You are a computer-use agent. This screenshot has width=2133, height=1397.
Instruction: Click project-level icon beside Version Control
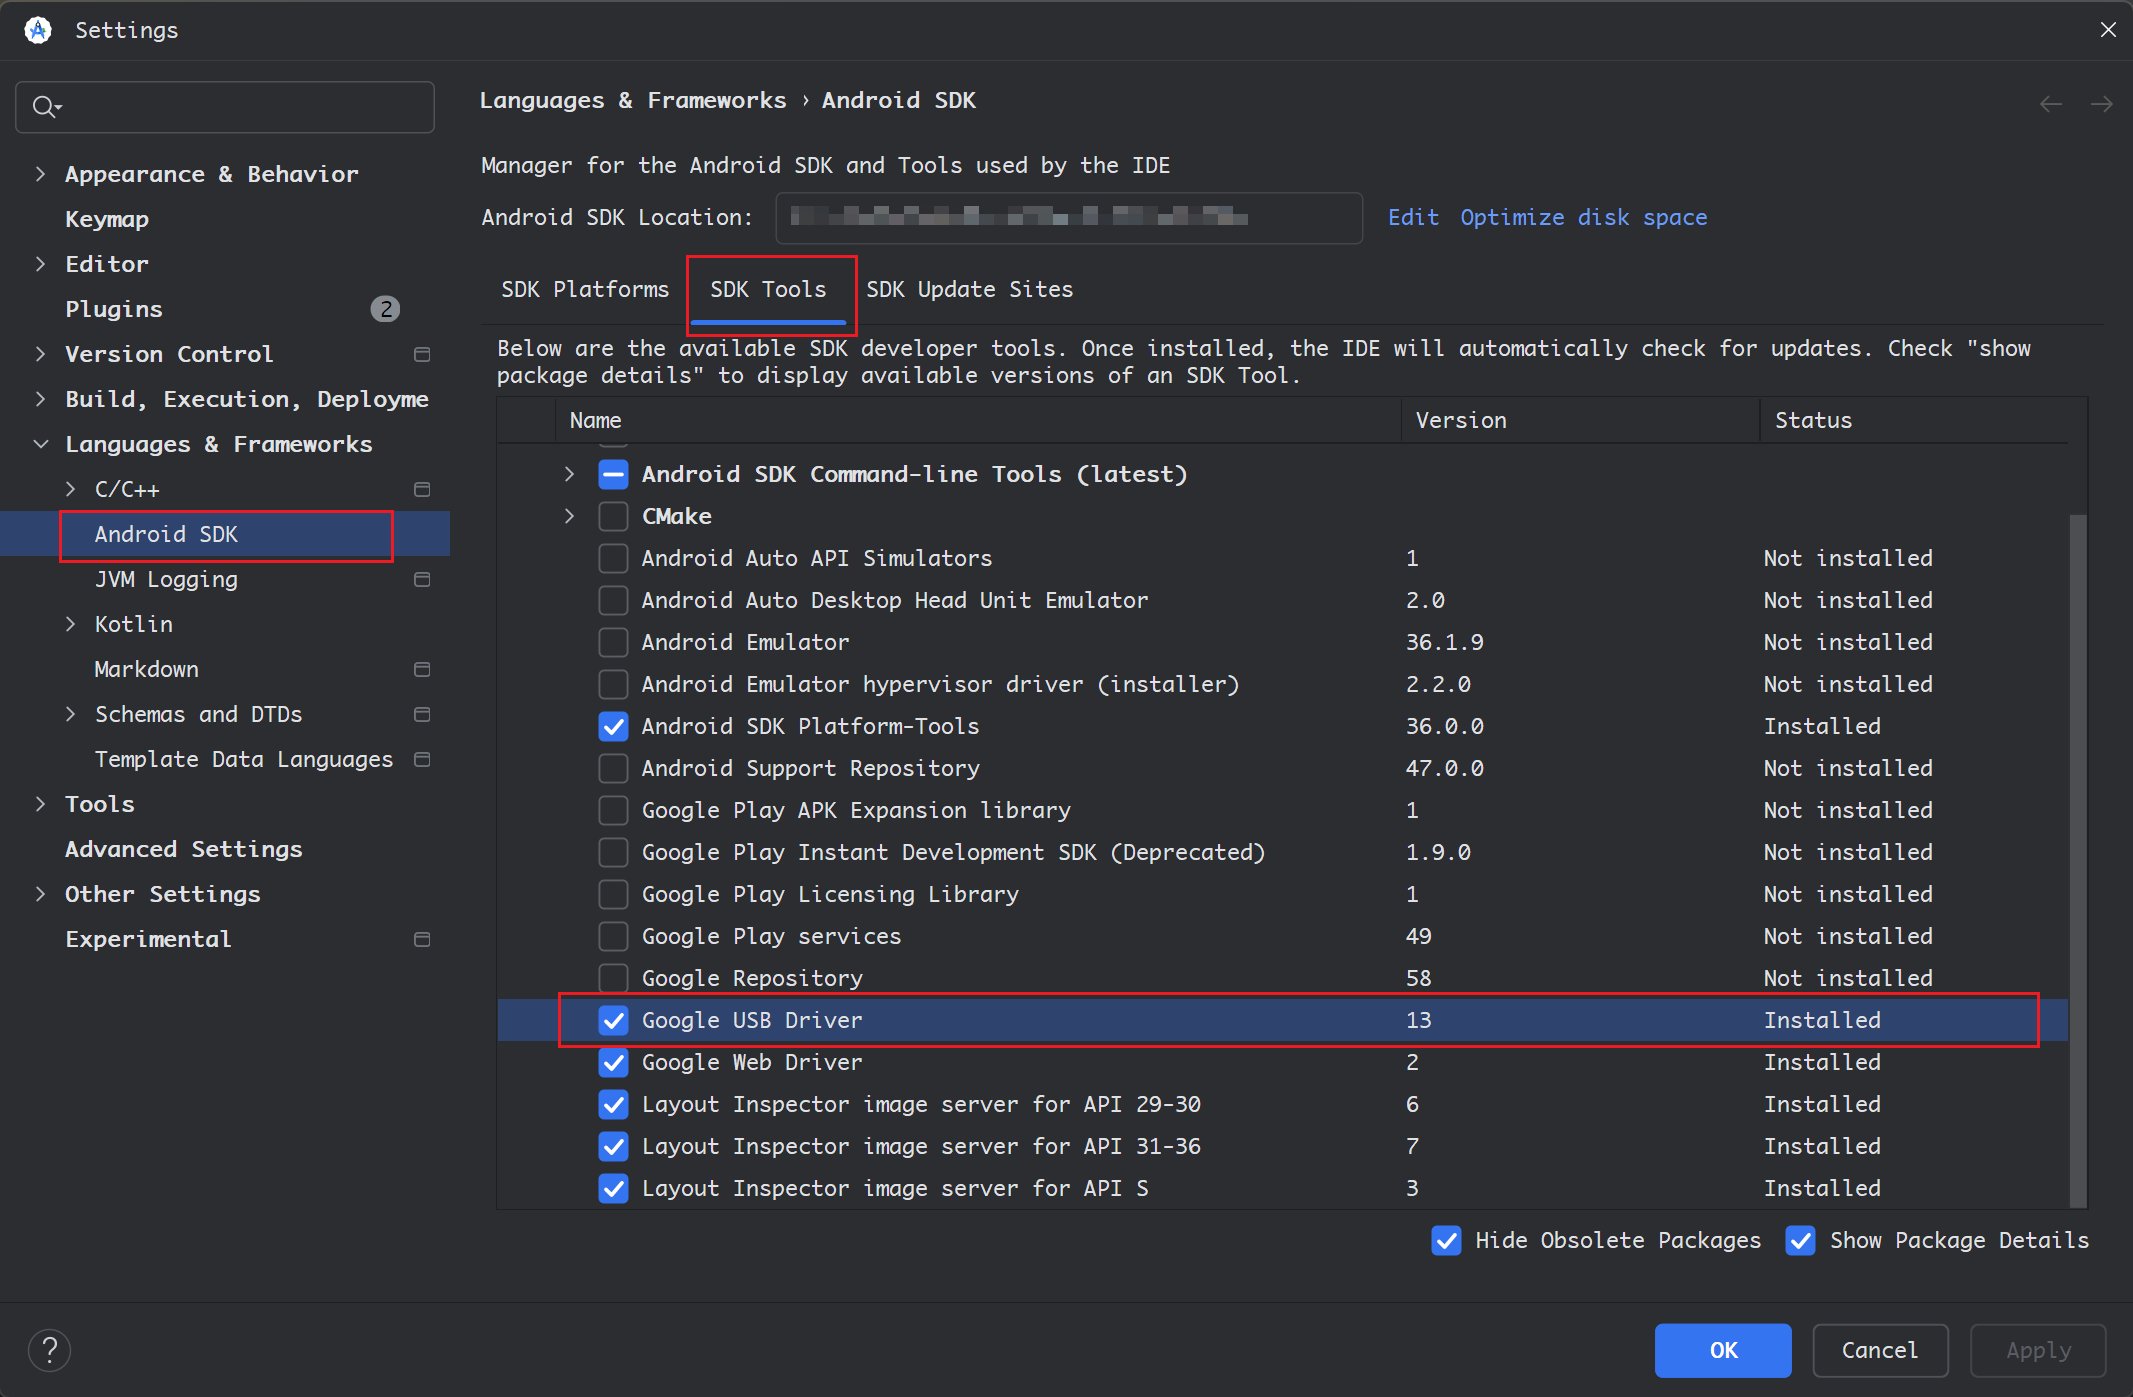pos(422,354)
